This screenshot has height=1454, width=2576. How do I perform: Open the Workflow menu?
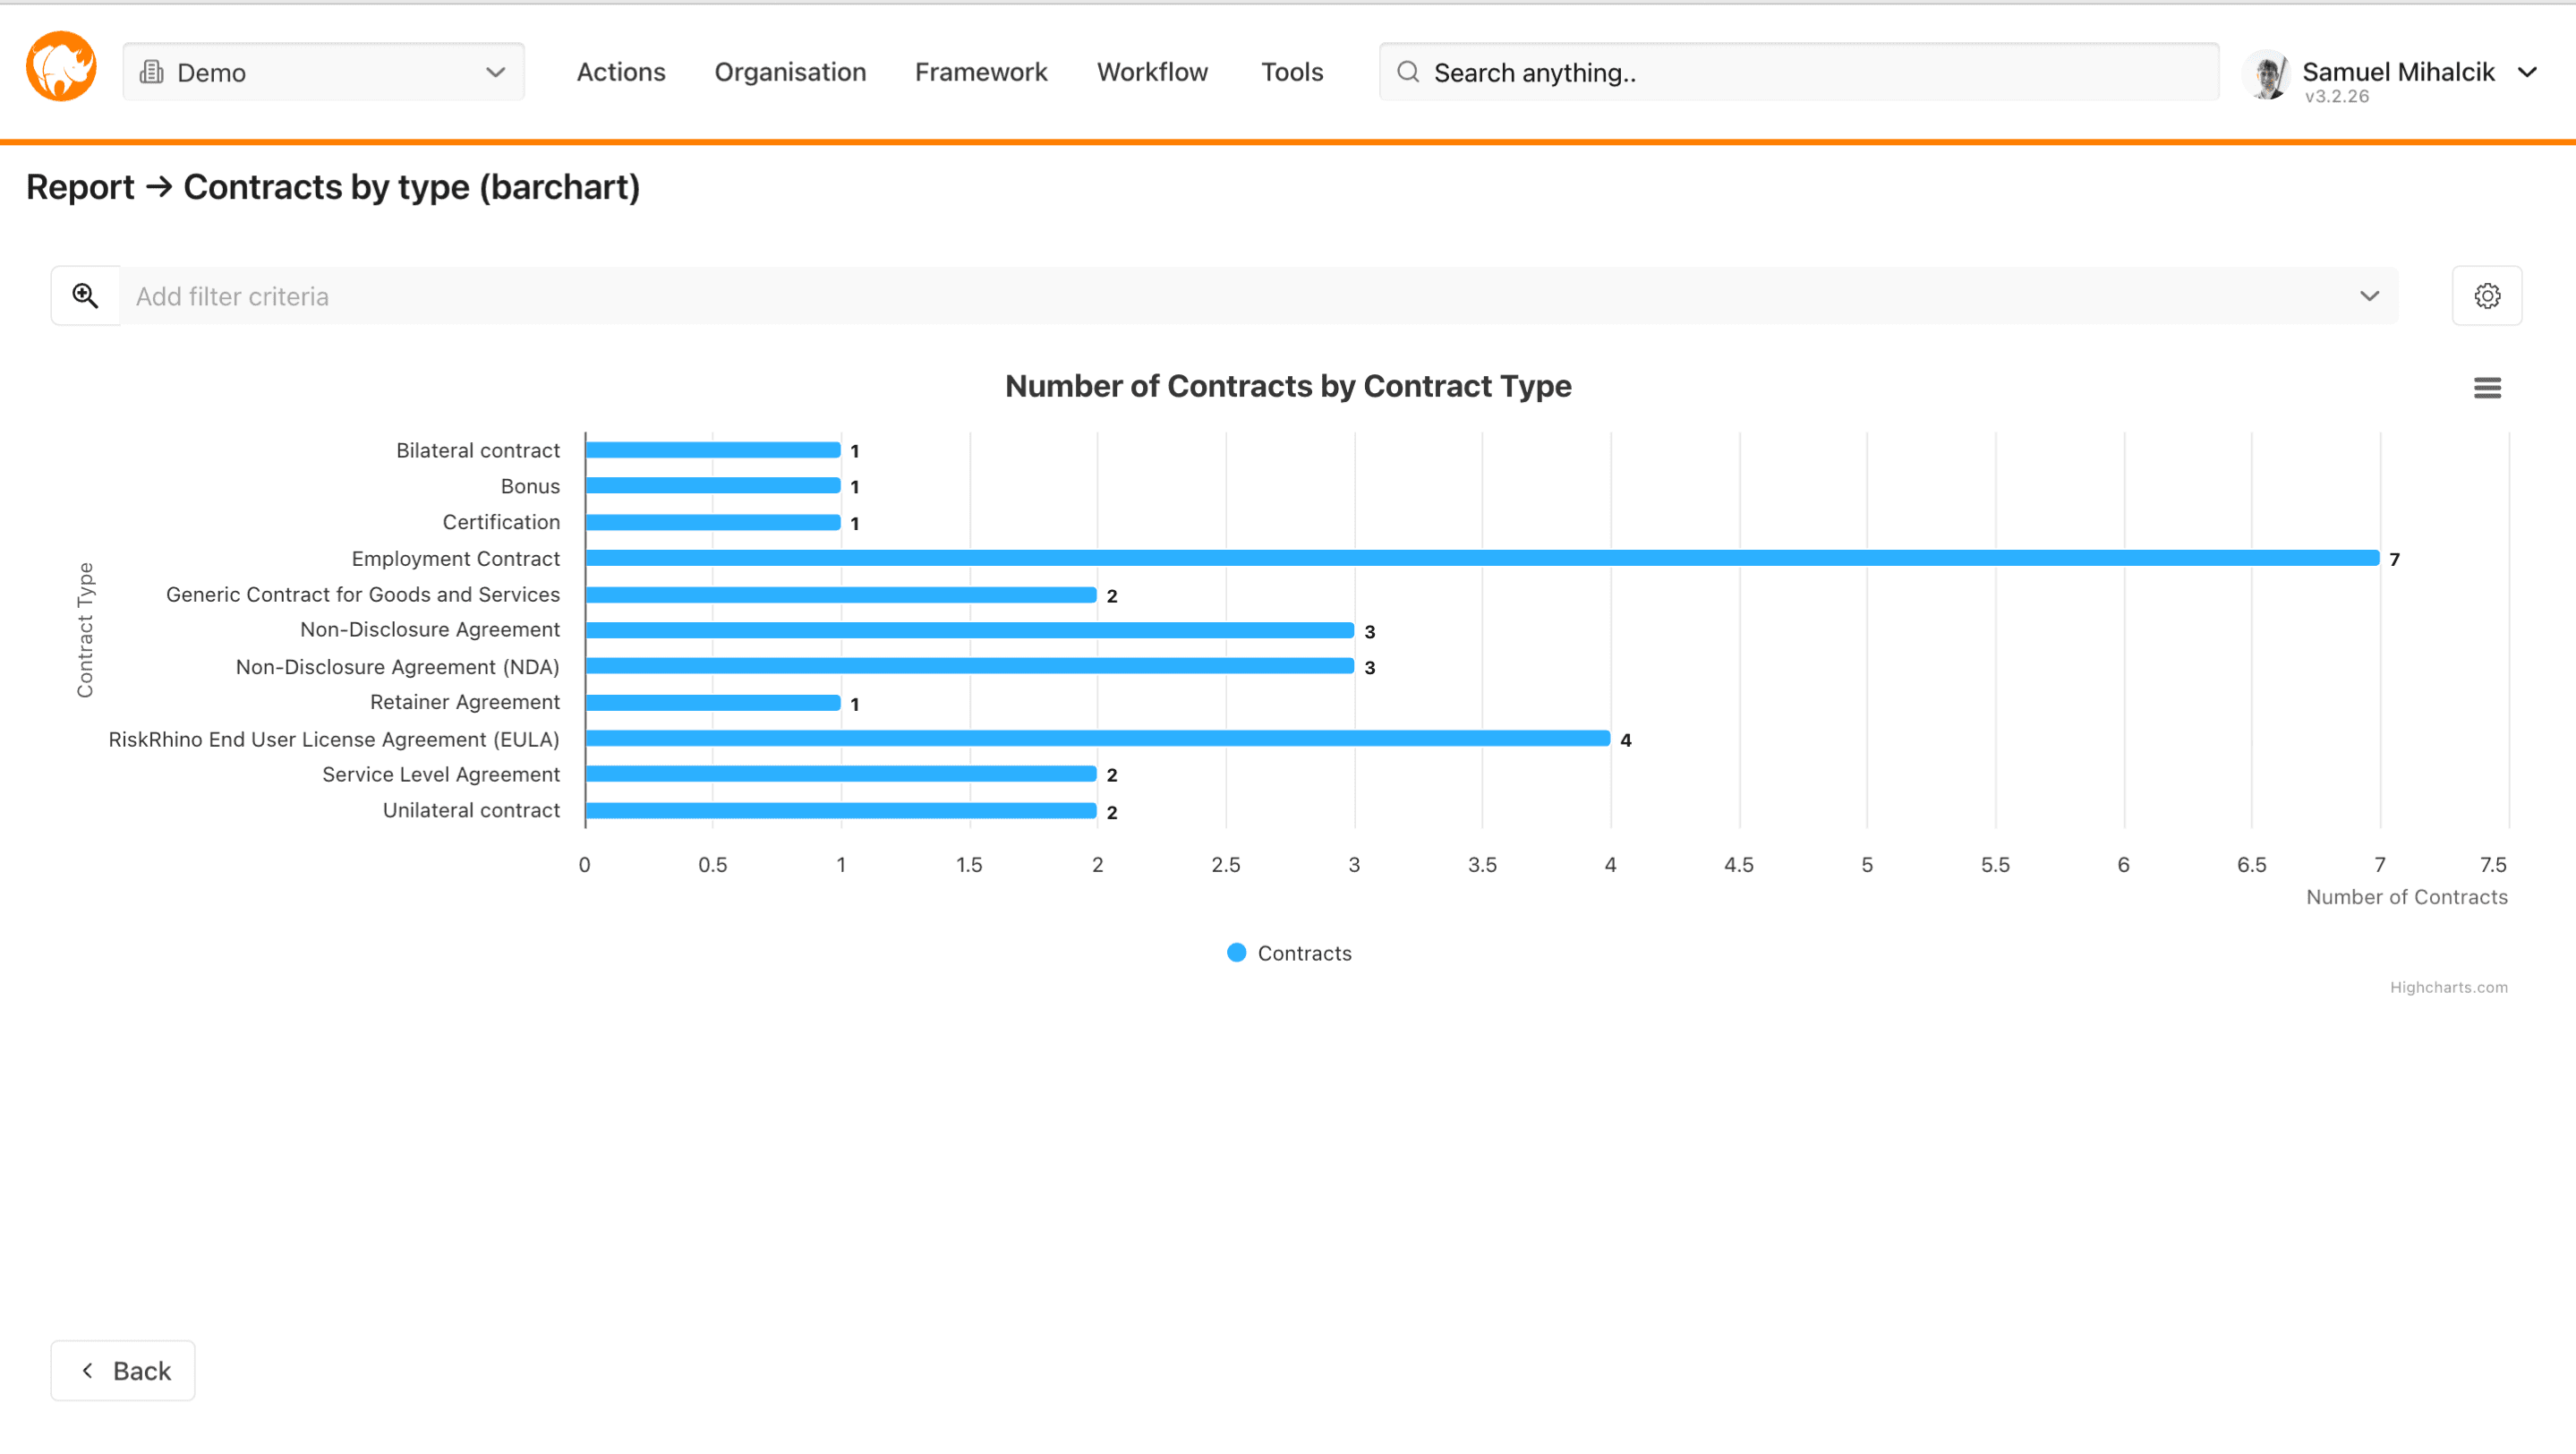click(x=1152, y=72)
